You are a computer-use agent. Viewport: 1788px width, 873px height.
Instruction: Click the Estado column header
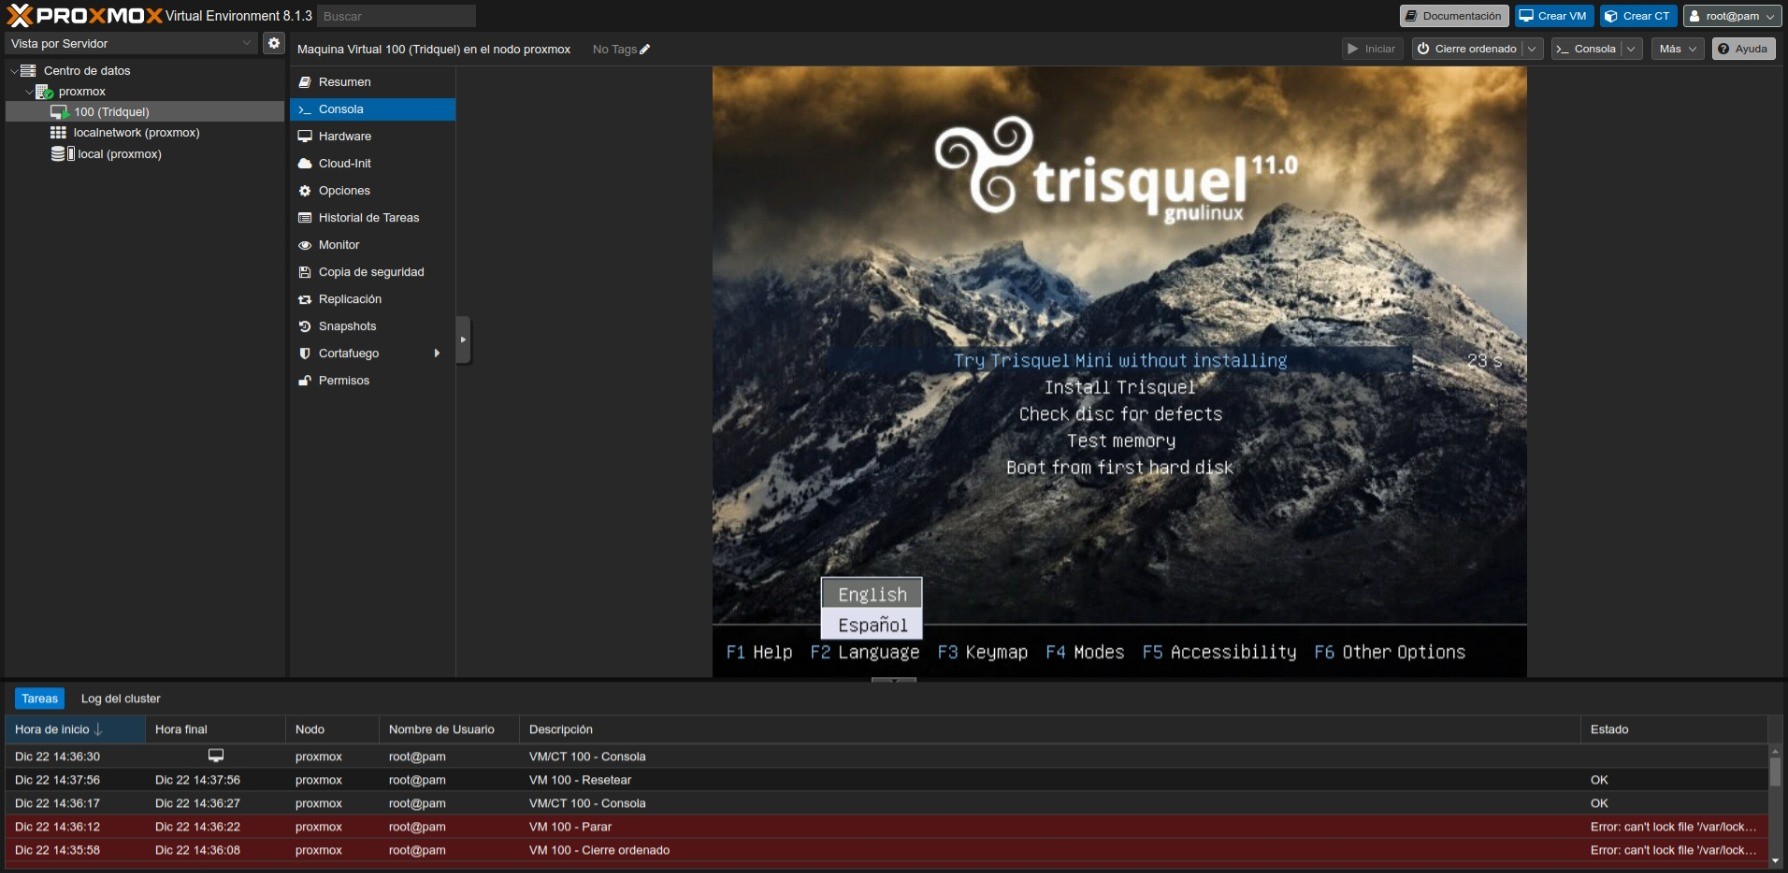(1674, 729)
